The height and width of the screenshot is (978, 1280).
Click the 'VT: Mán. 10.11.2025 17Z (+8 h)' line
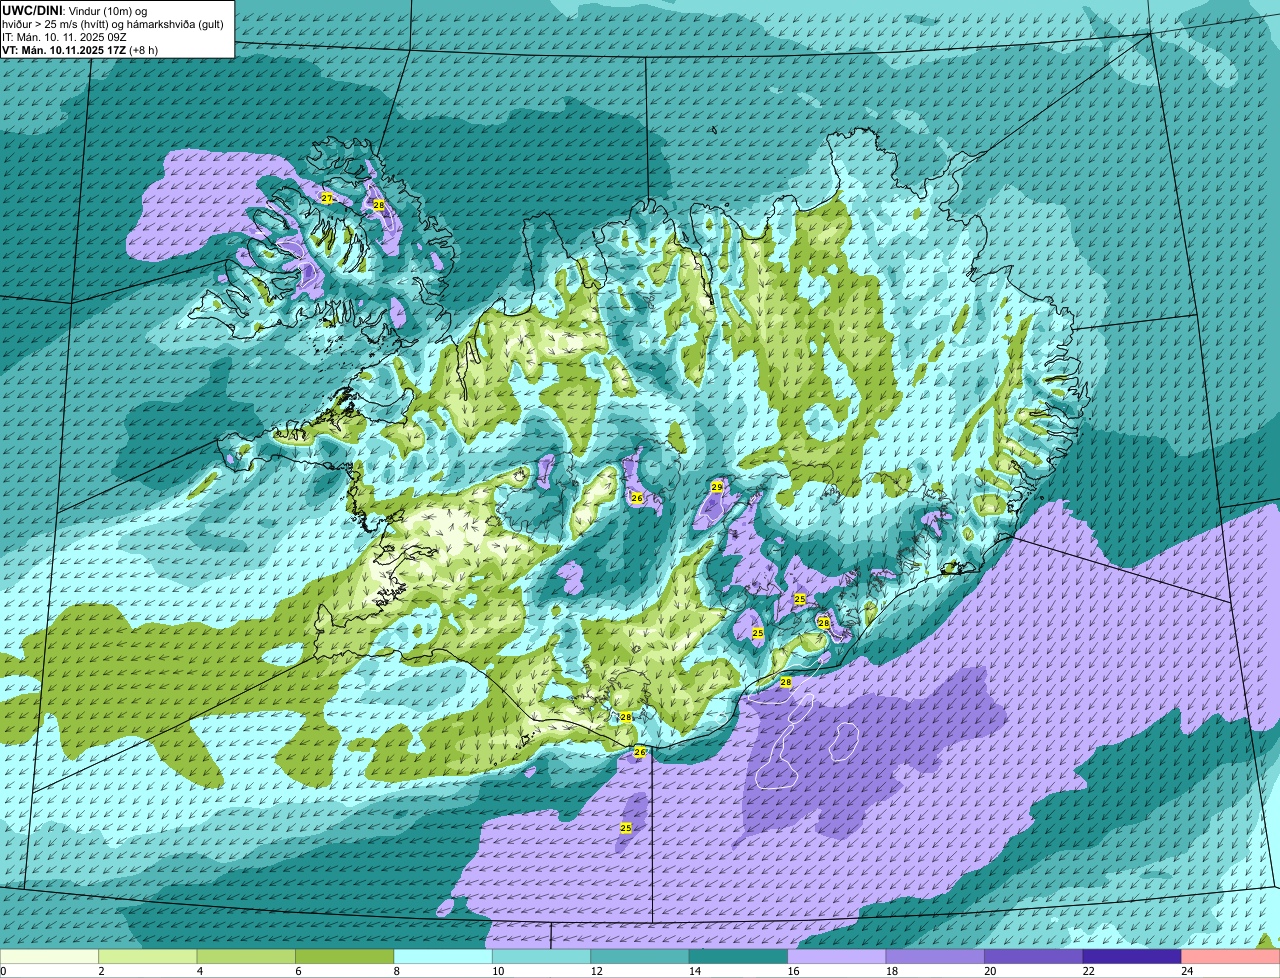pos(80,49)
